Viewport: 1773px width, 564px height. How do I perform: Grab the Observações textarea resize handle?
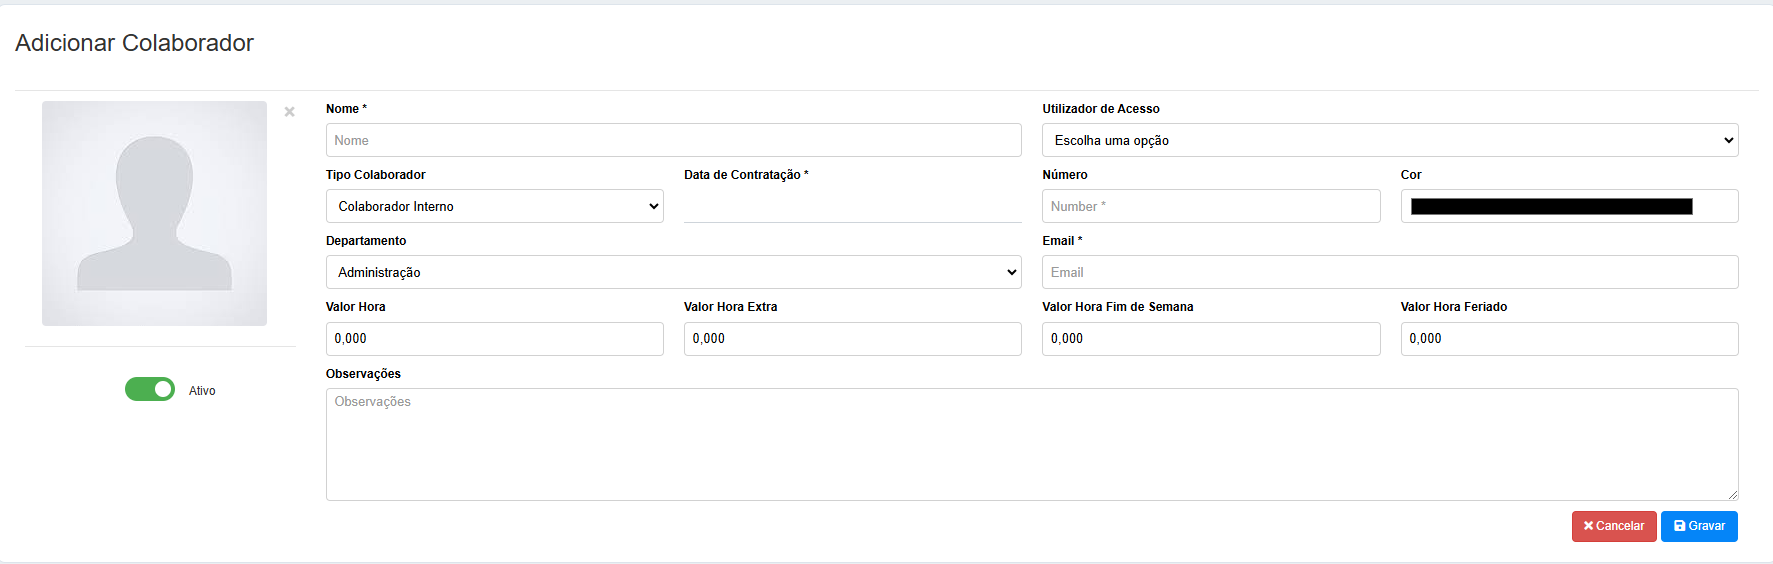[1733, 495]
